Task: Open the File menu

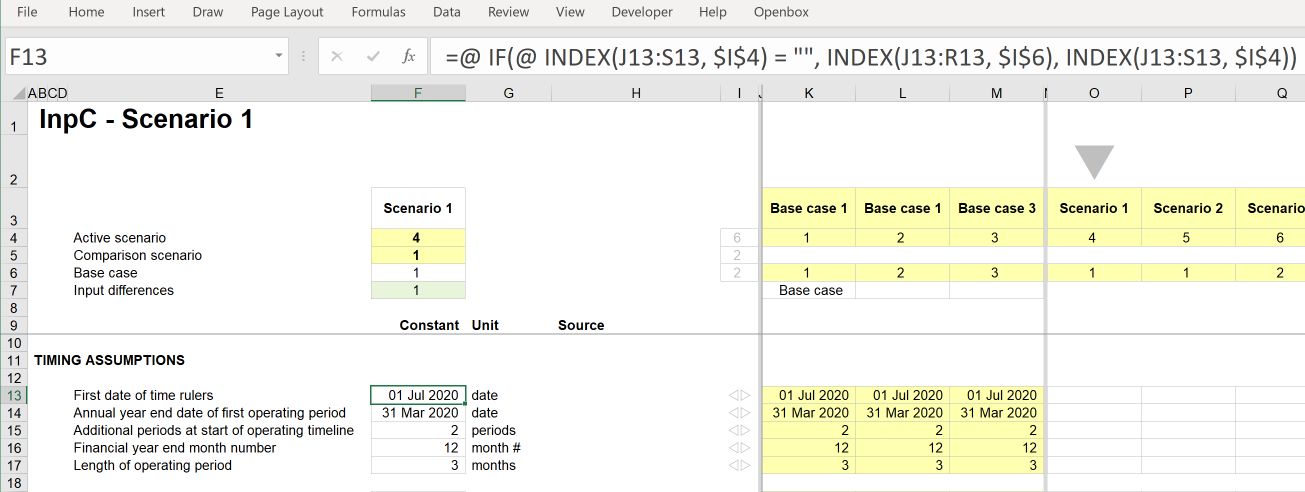Action: click(x=27, y=12)
